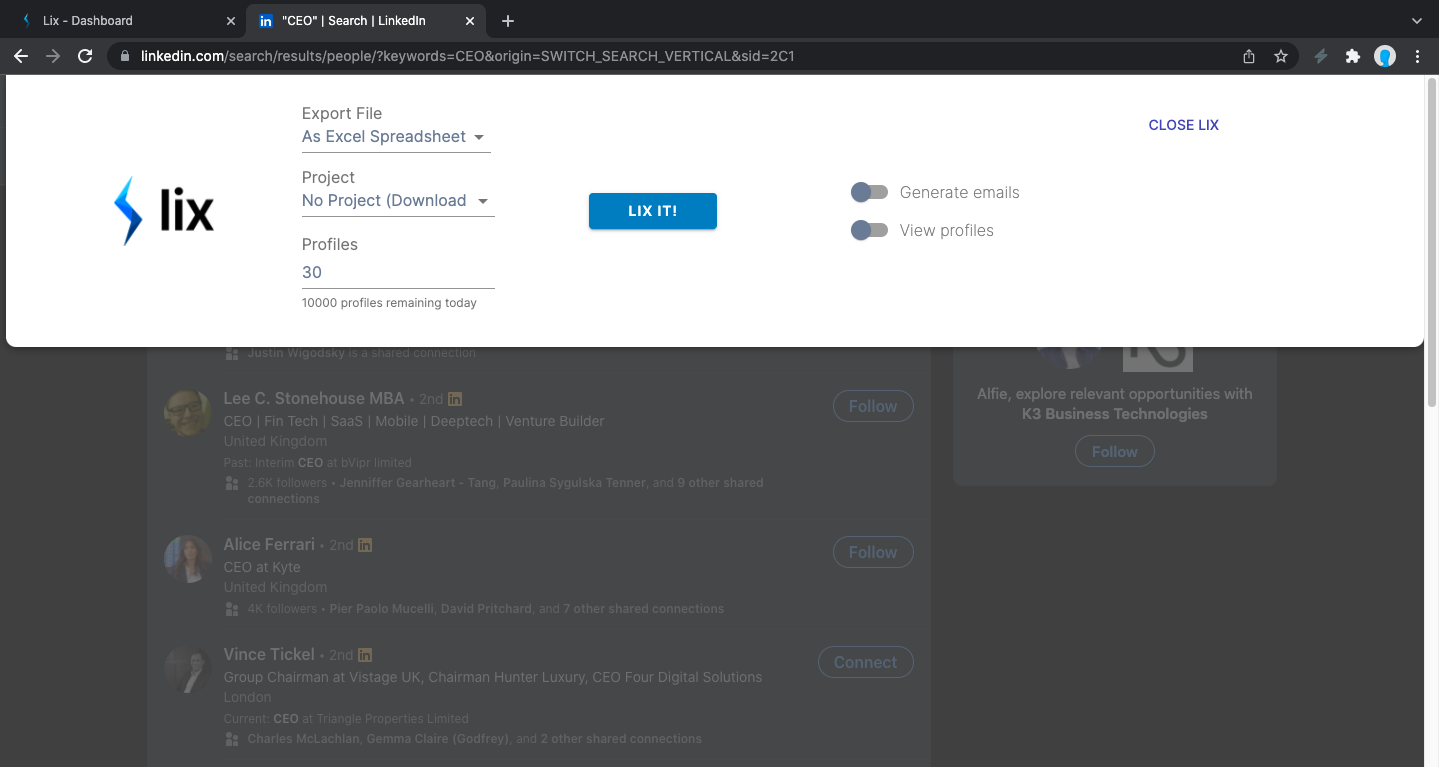
Task: Click the "Generate emails" label
Action: [x=960, y=192]
